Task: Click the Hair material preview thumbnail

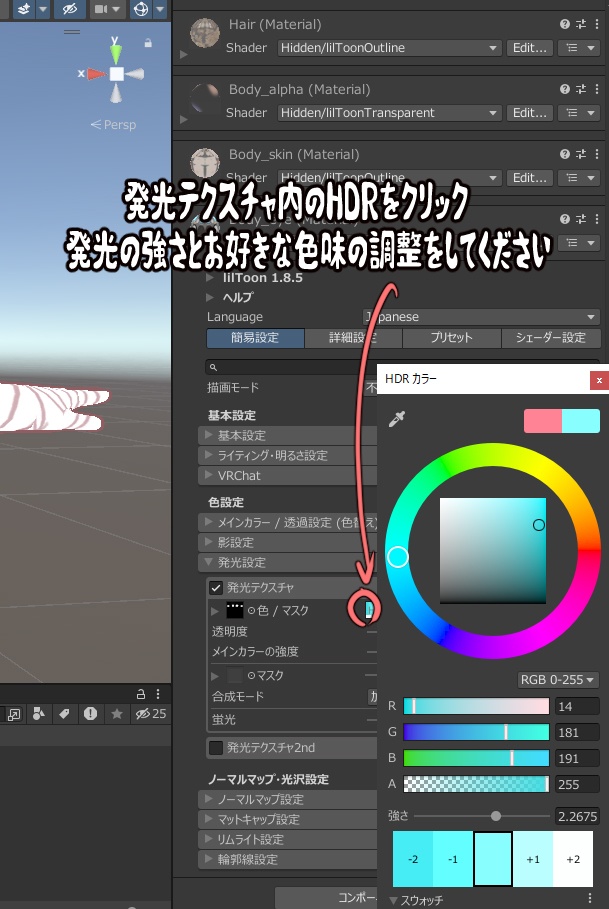Action: [x=205, y=32]
